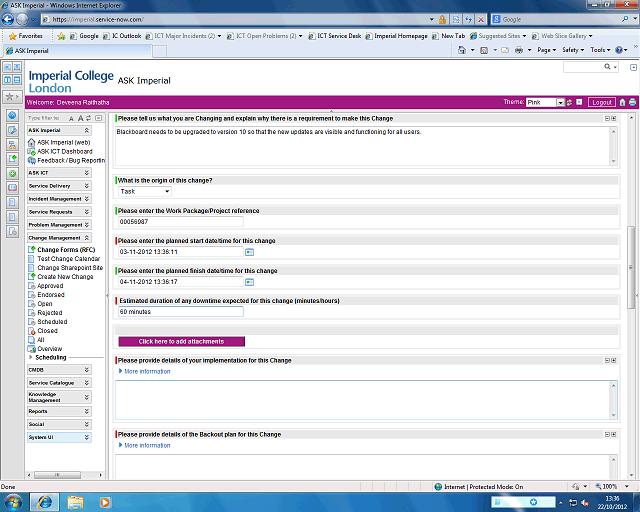
Task: Click the Logout button
Action: coord(601,102)
